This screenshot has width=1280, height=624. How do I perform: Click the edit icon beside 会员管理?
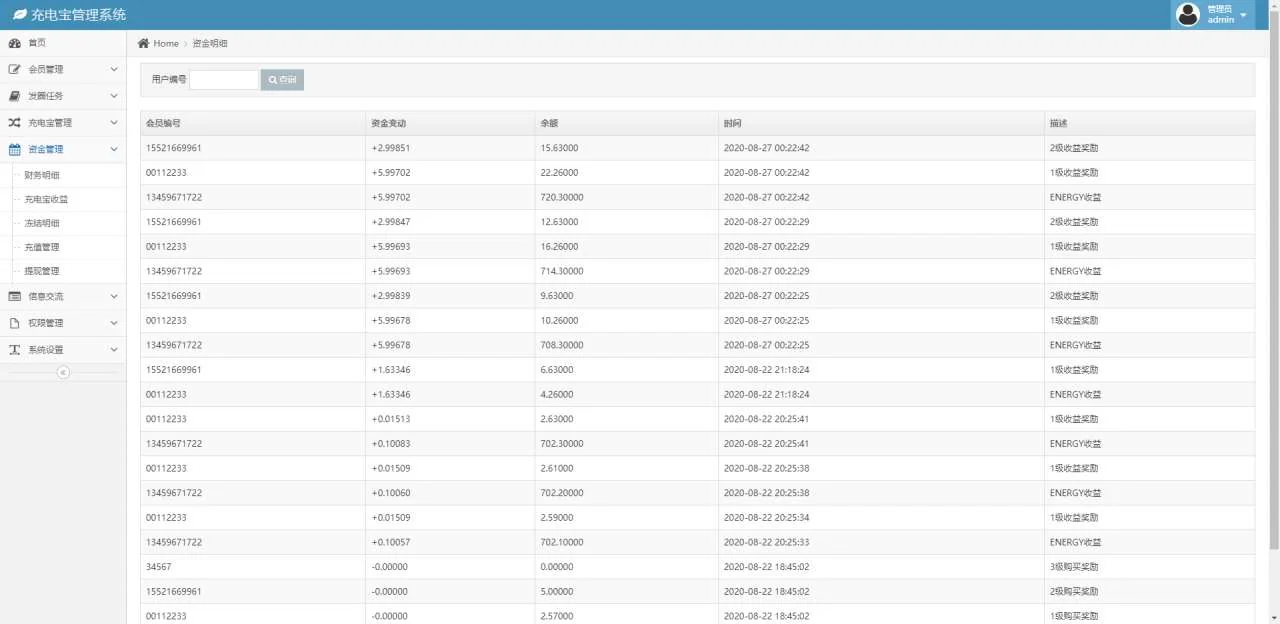coord(14,70)
